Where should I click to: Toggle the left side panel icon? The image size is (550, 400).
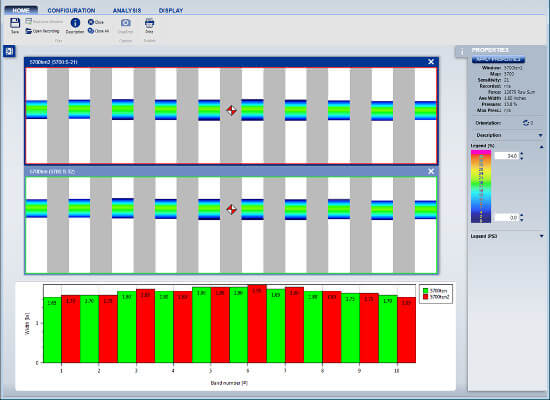pyautogui.click(x=9, y=51)
